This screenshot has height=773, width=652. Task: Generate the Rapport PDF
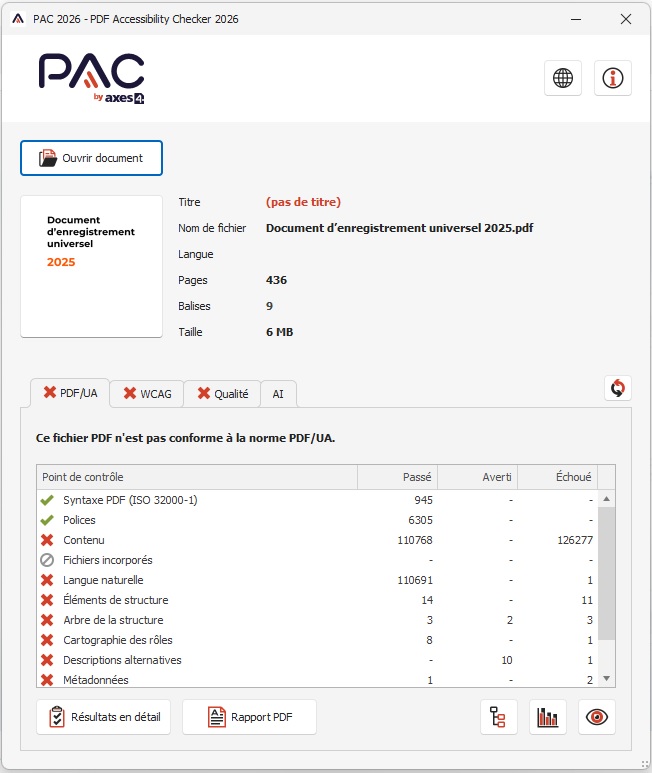click(x=249, y=717)
